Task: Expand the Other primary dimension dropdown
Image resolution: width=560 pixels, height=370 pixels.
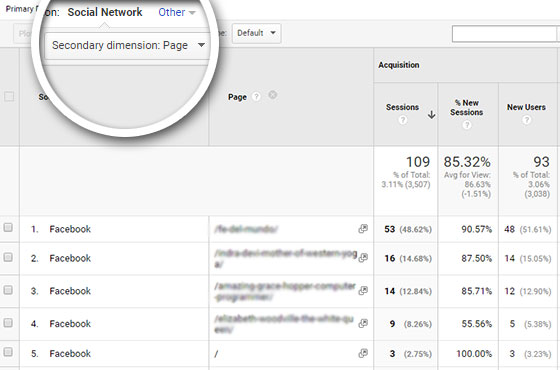Action: (x=177, y=12)
